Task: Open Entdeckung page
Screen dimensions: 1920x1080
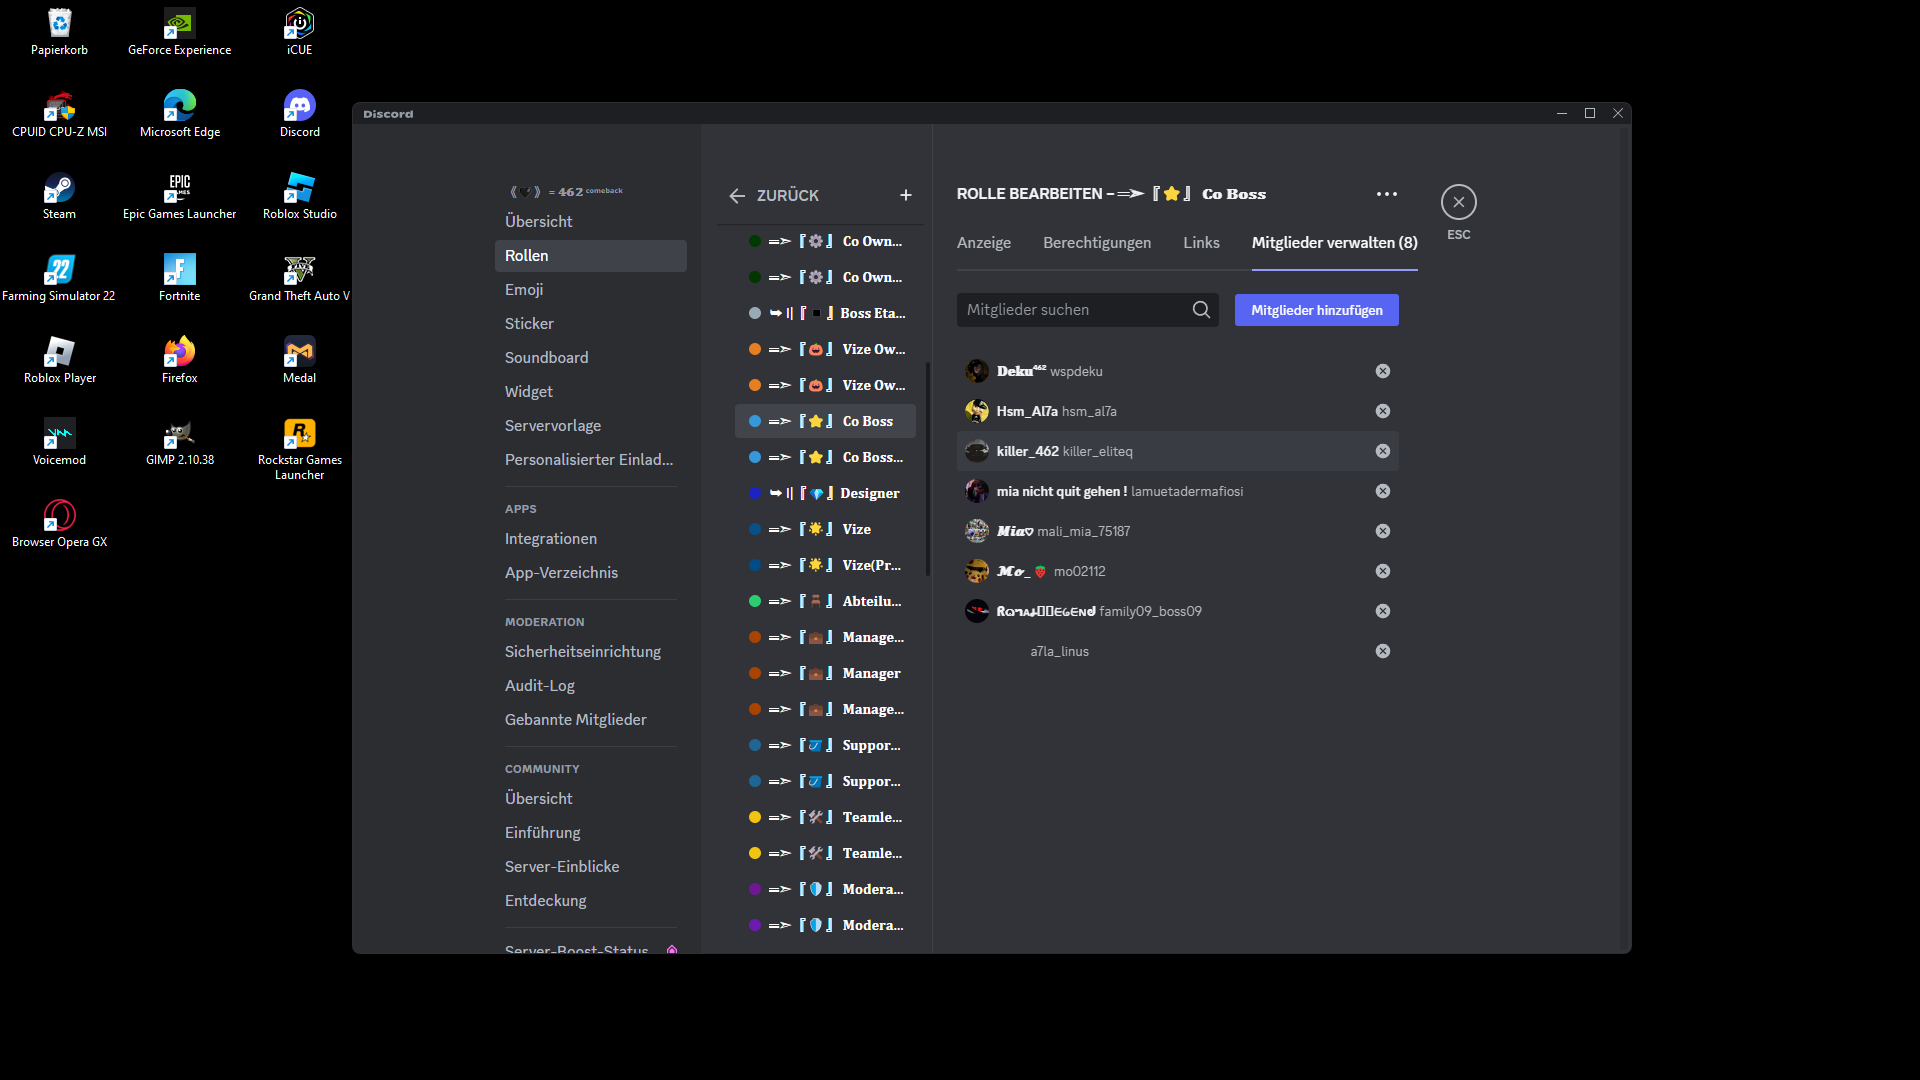Action: 590,901
